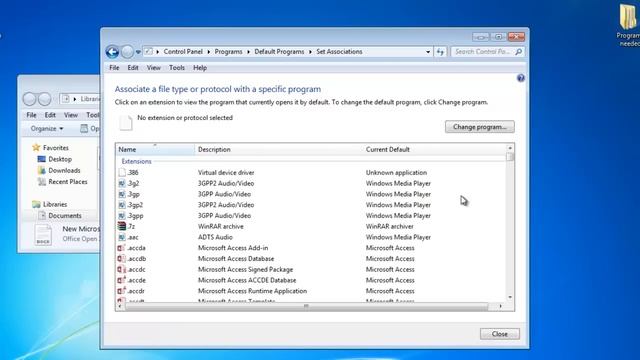Viewport: 640px width, 360px height.
Task: Expand the address bar history dropdown
Action: (428, 52)
